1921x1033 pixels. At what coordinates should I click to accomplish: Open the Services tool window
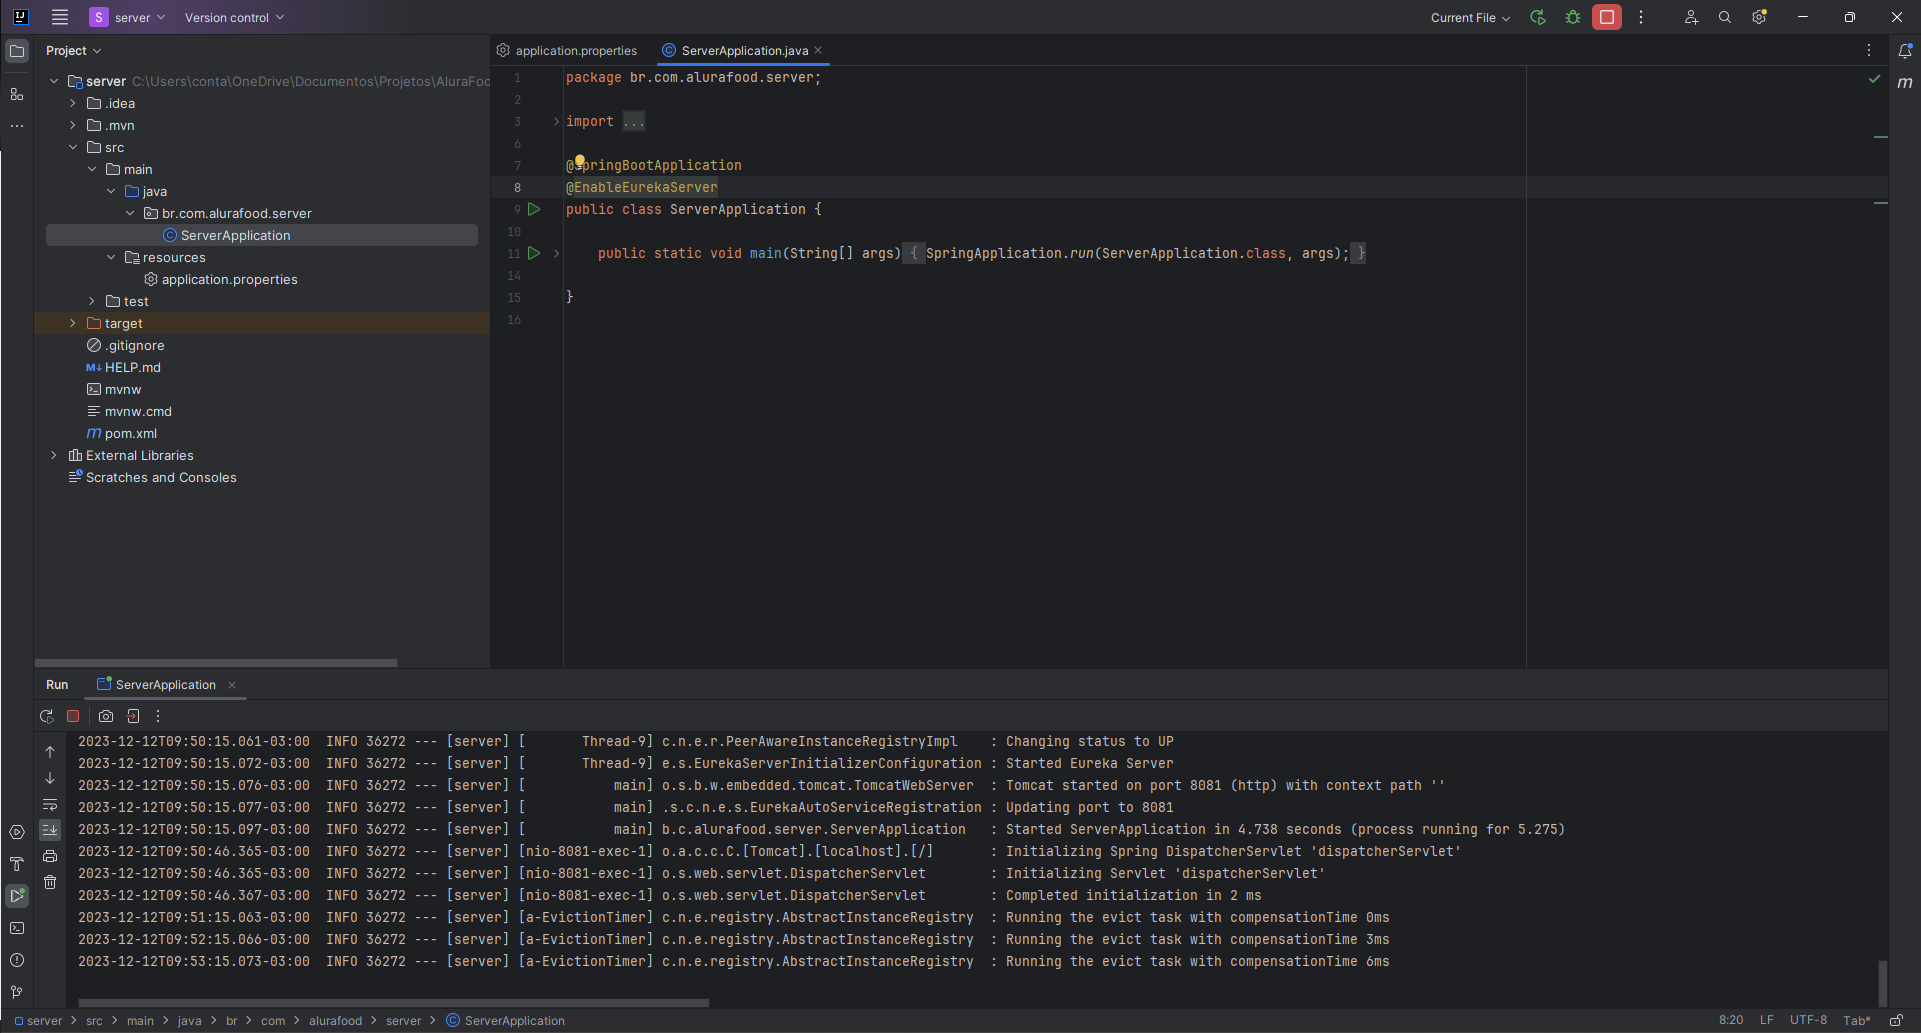point(17,832)
